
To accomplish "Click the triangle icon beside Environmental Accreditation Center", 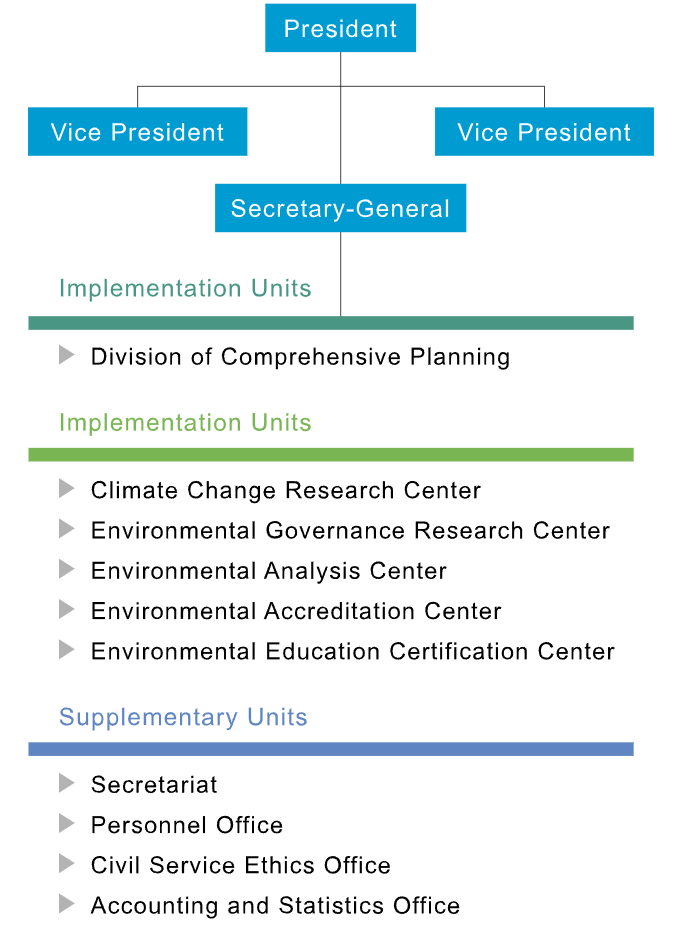I will coord(66,609).
